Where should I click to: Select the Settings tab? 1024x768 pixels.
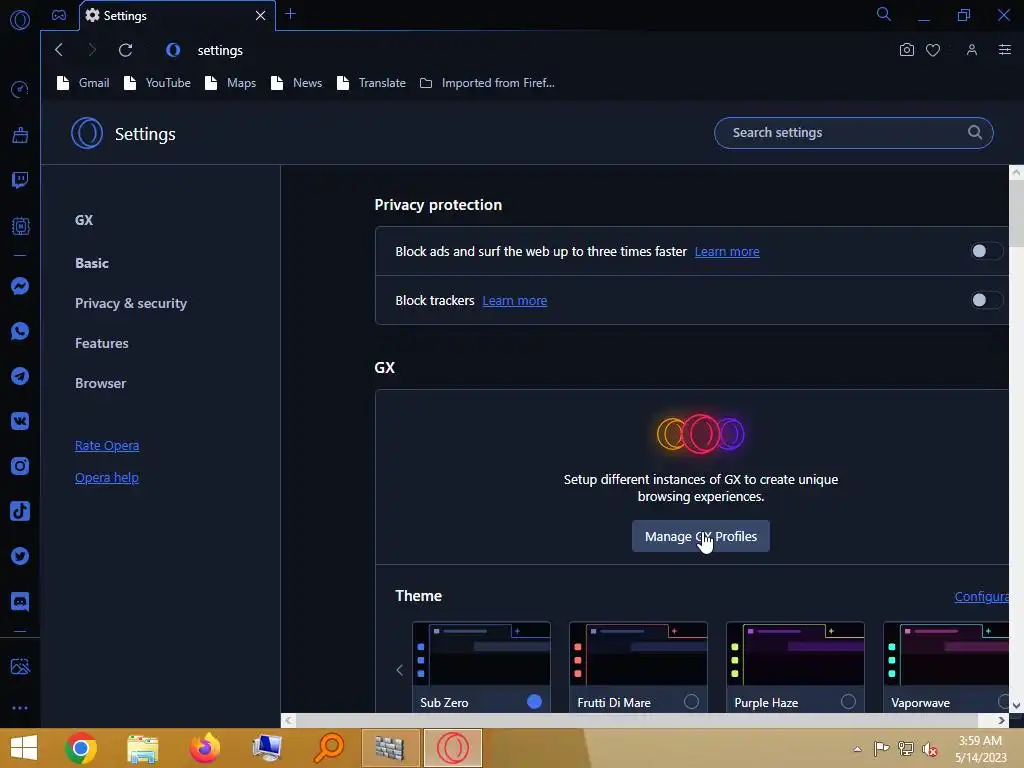pyautogui.click(x=176, y=15)
